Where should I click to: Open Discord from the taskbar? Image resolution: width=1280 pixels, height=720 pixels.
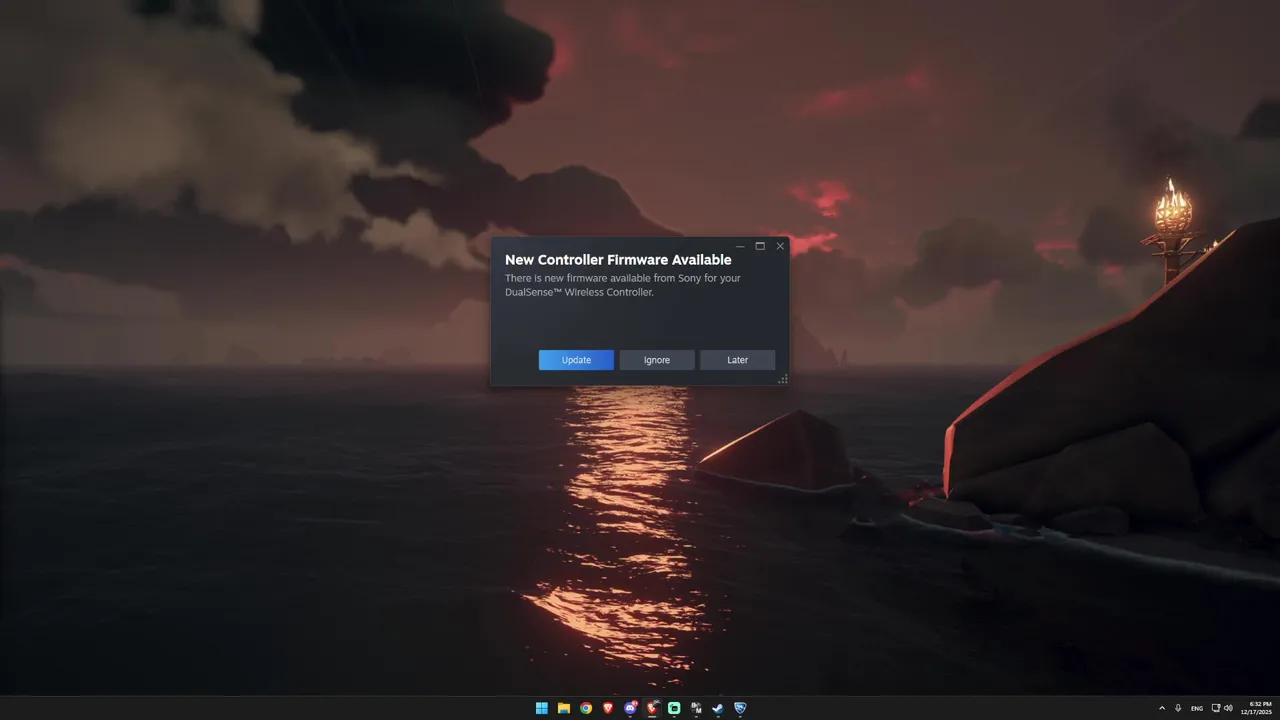[630, 708]
